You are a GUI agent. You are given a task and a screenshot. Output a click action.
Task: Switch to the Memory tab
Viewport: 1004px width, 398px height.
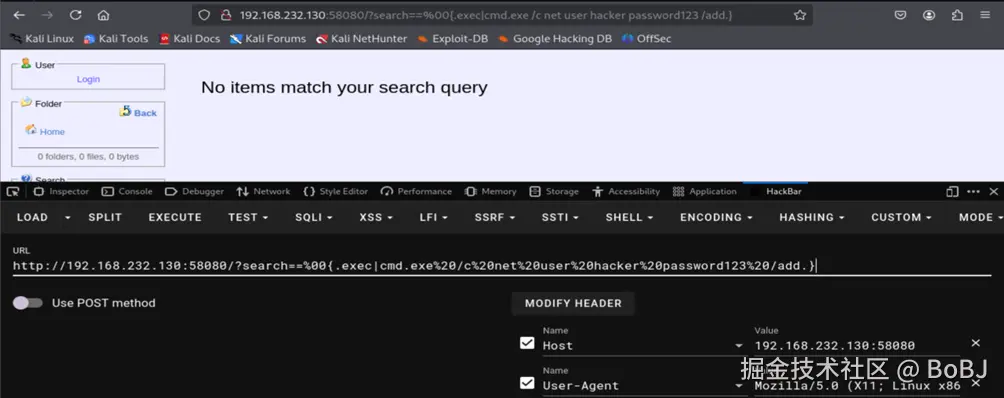point(490,191)
